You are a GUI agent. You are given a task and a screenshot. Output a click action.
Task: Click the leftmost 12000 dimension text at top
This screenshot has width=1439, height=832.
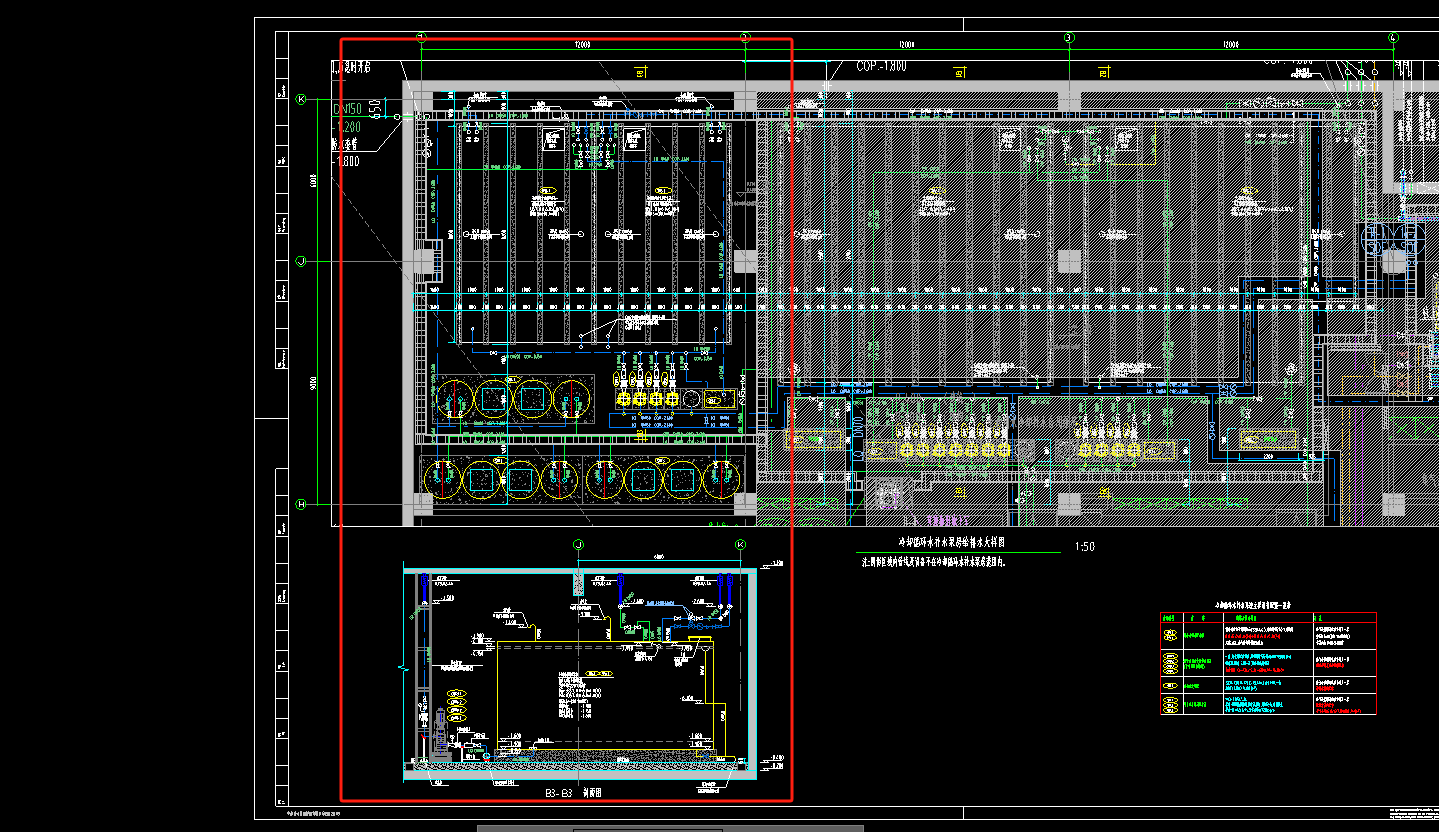click(x=582, y=45)
